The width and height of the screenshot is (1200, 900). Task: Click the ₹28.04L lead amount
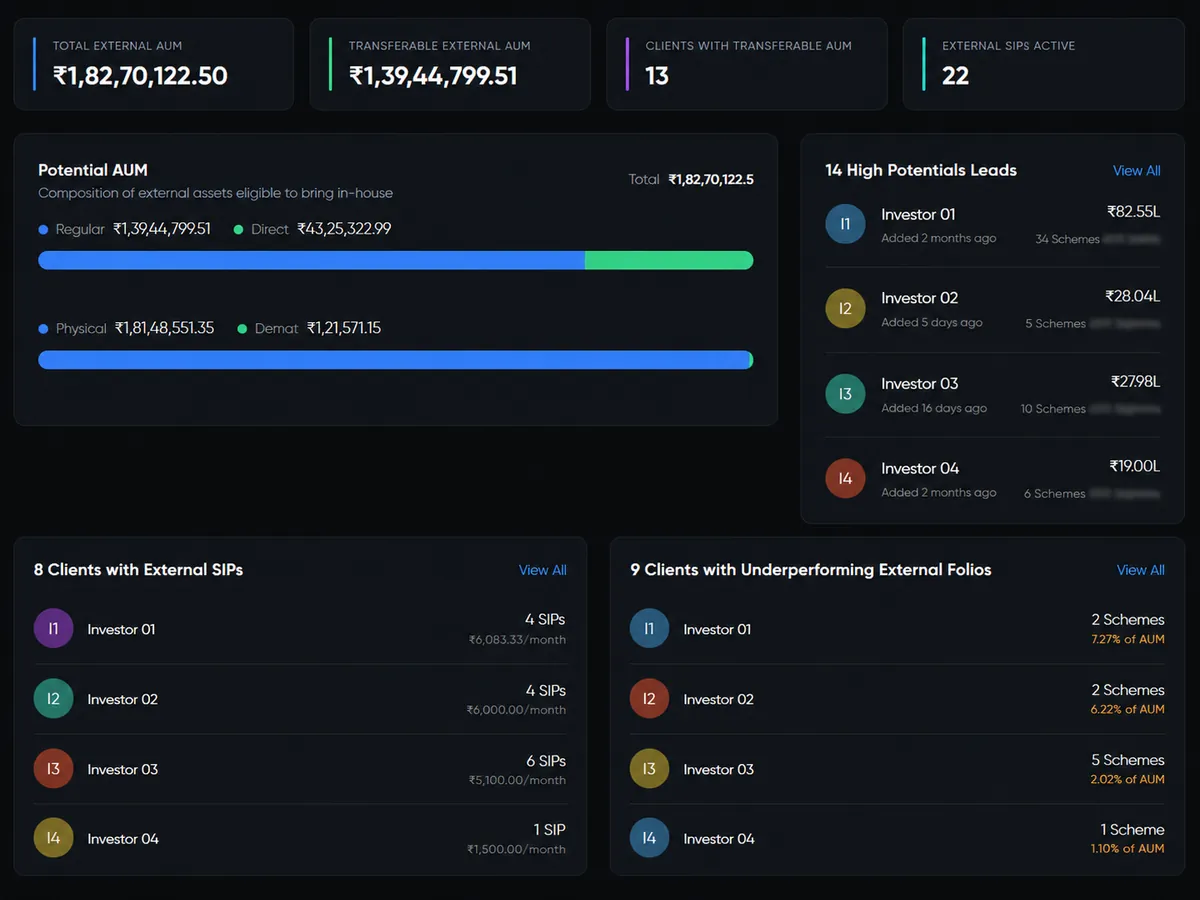point(1133,297)
